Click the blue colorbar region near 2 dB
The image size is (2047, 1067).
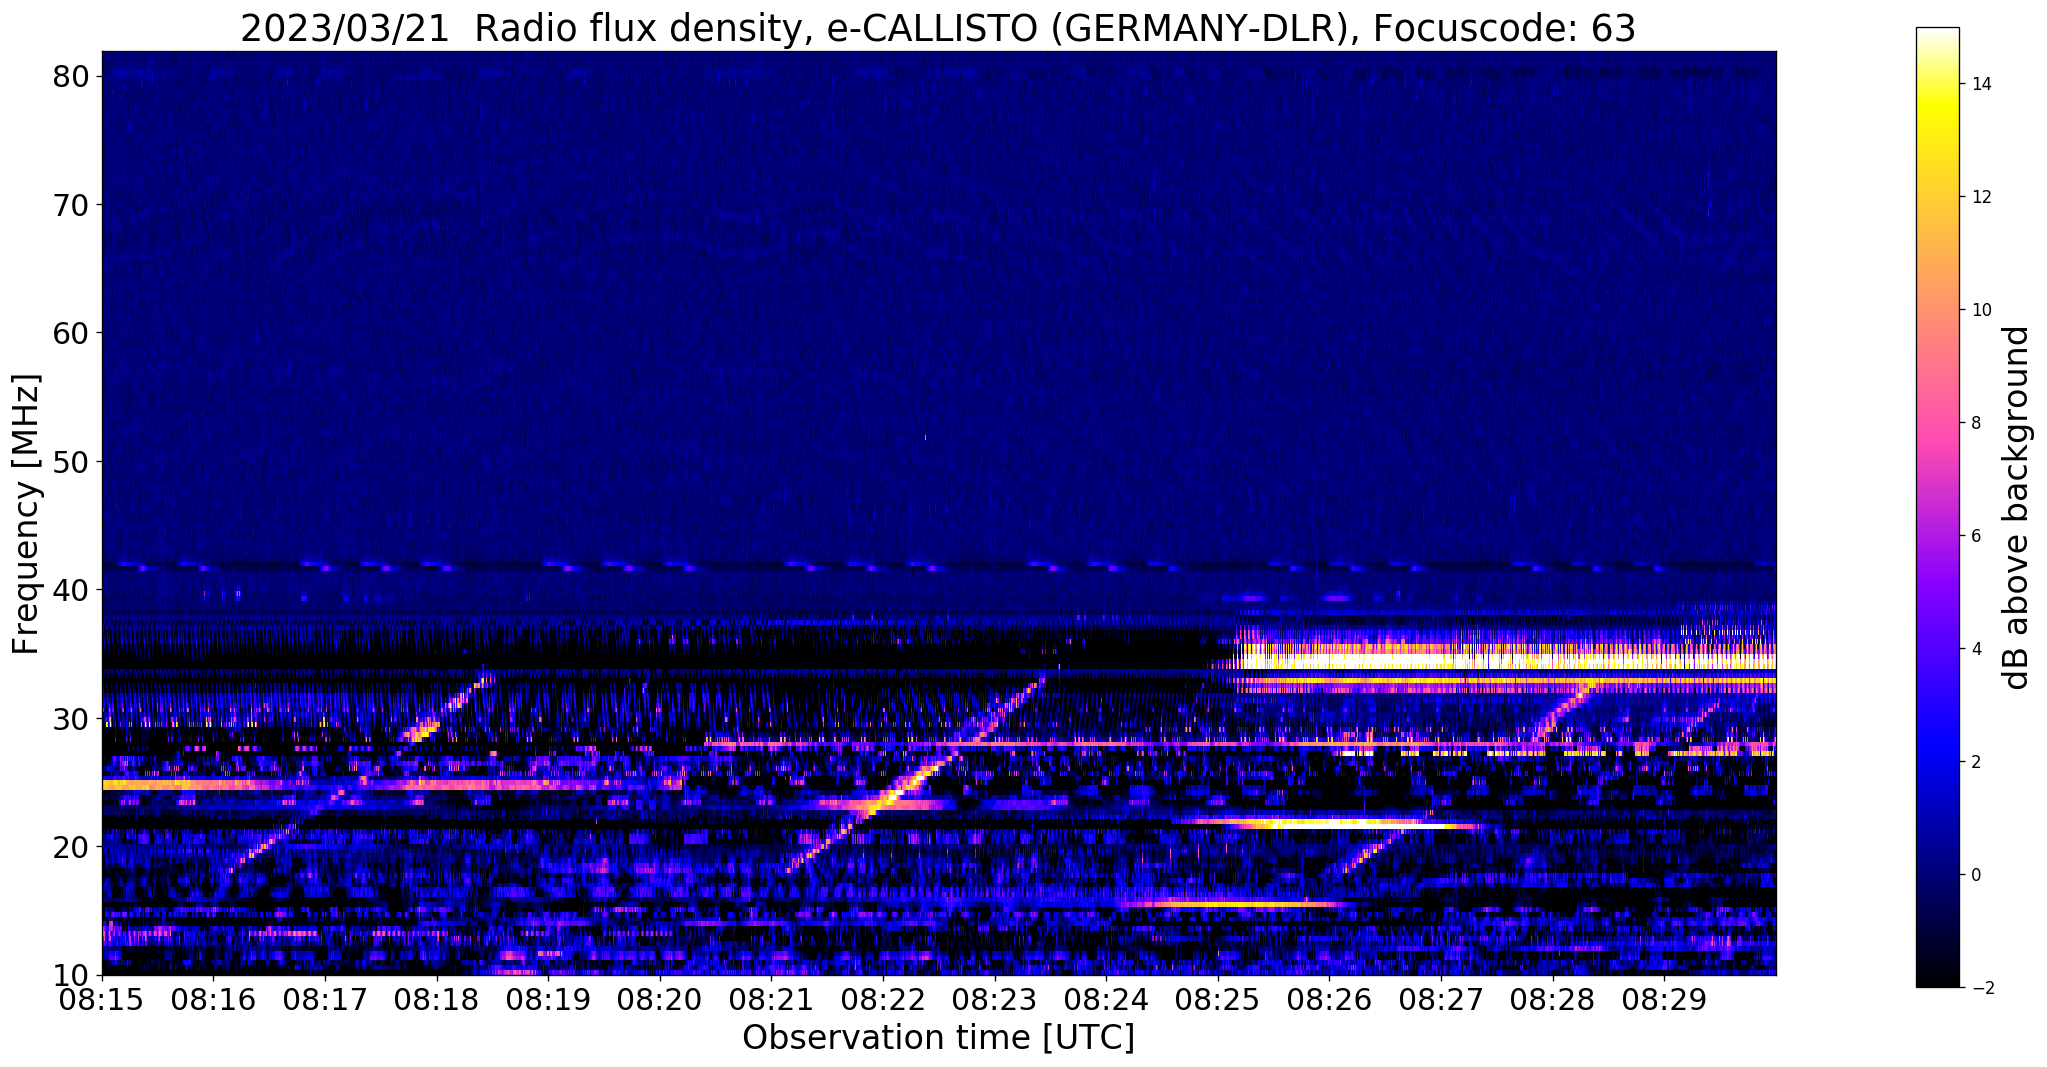(1937, 762)
